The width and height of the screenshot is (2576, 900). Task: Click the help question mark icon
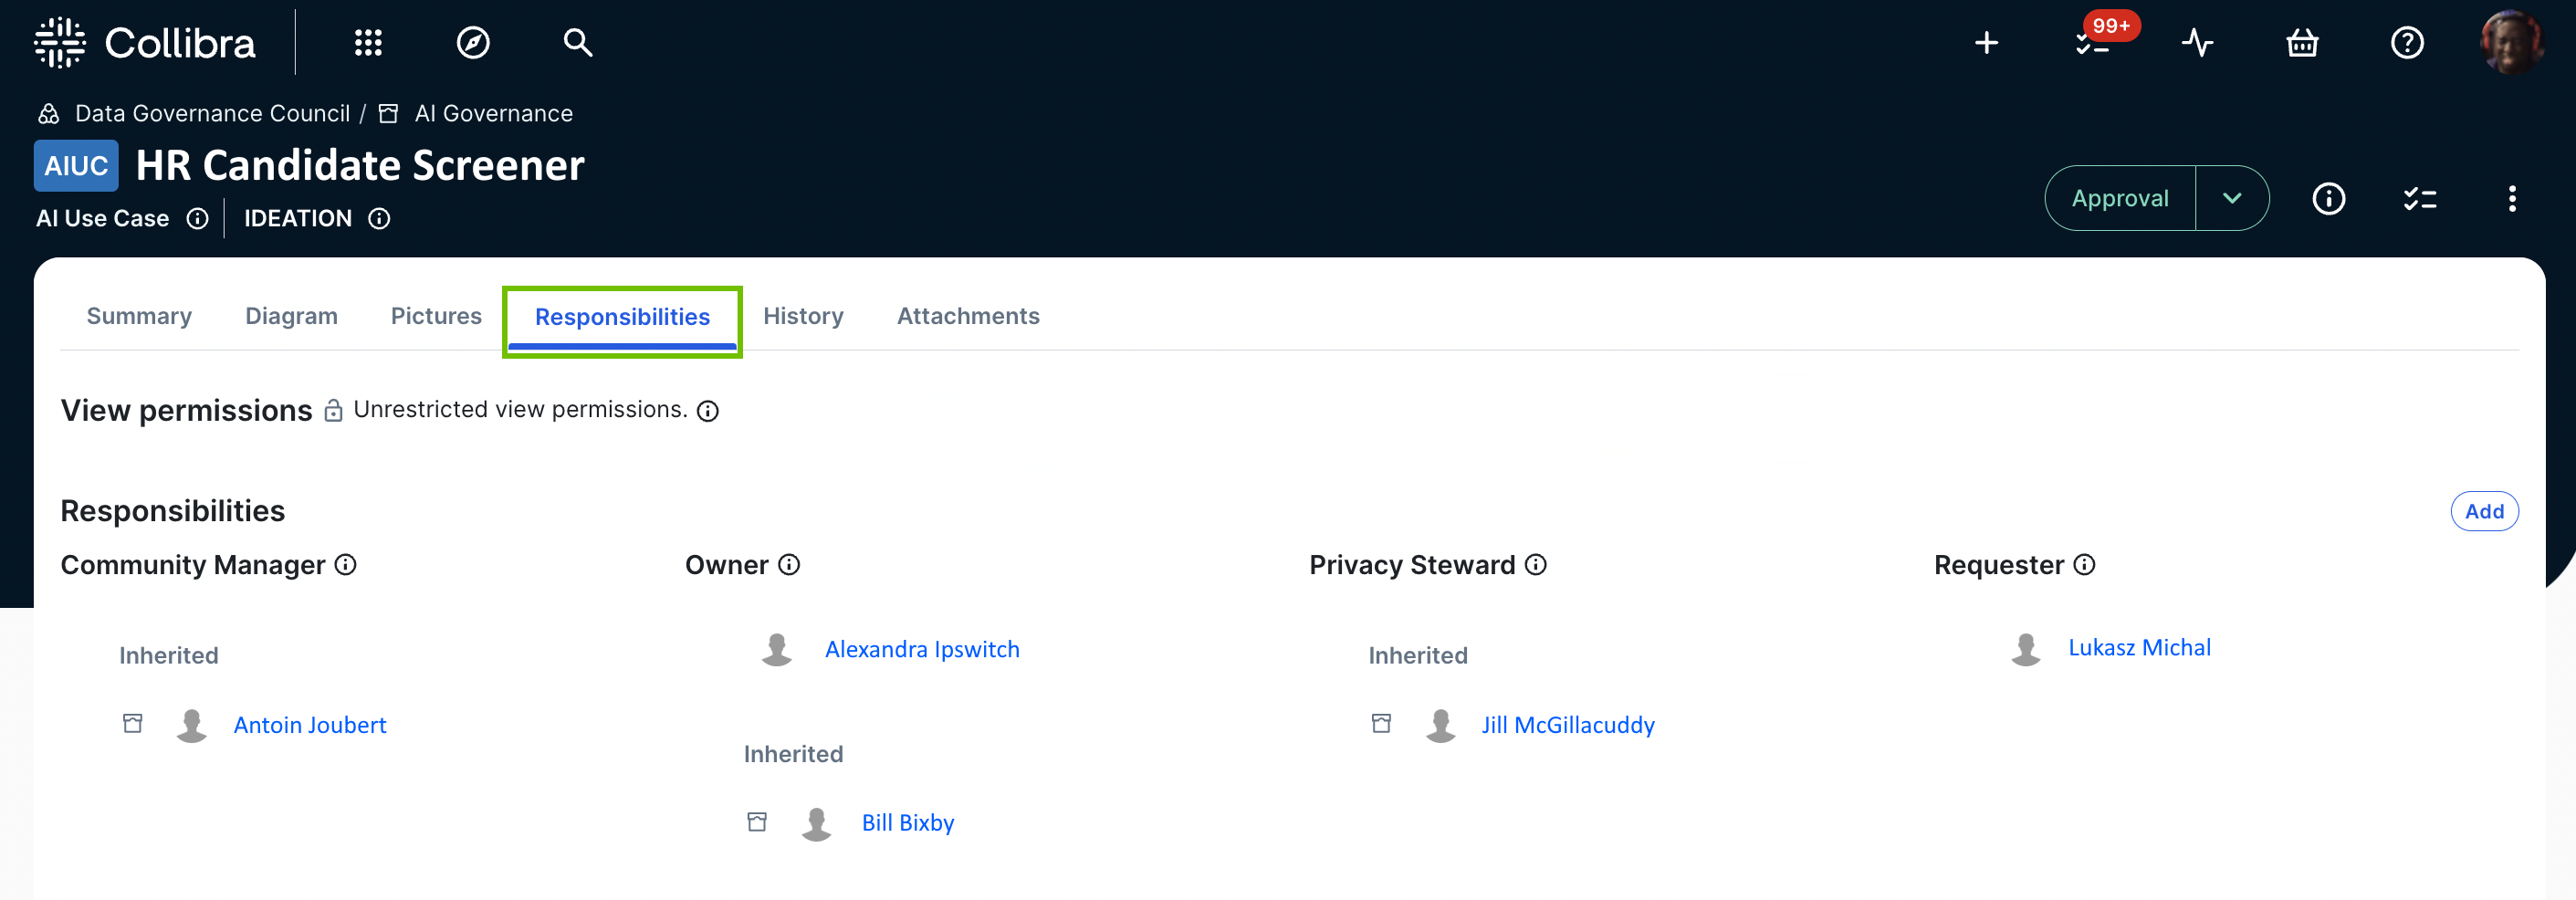tap(2407, 43)
